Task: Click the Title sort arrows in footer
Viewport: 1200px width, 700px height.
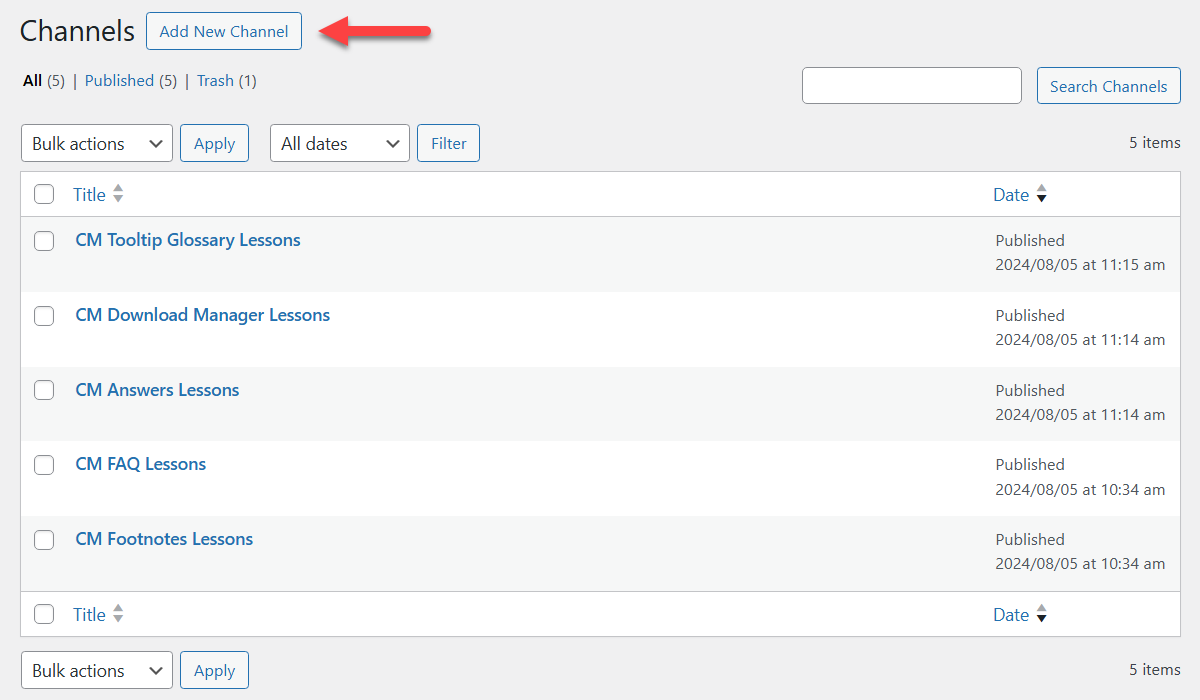Action: pos(118,614)
